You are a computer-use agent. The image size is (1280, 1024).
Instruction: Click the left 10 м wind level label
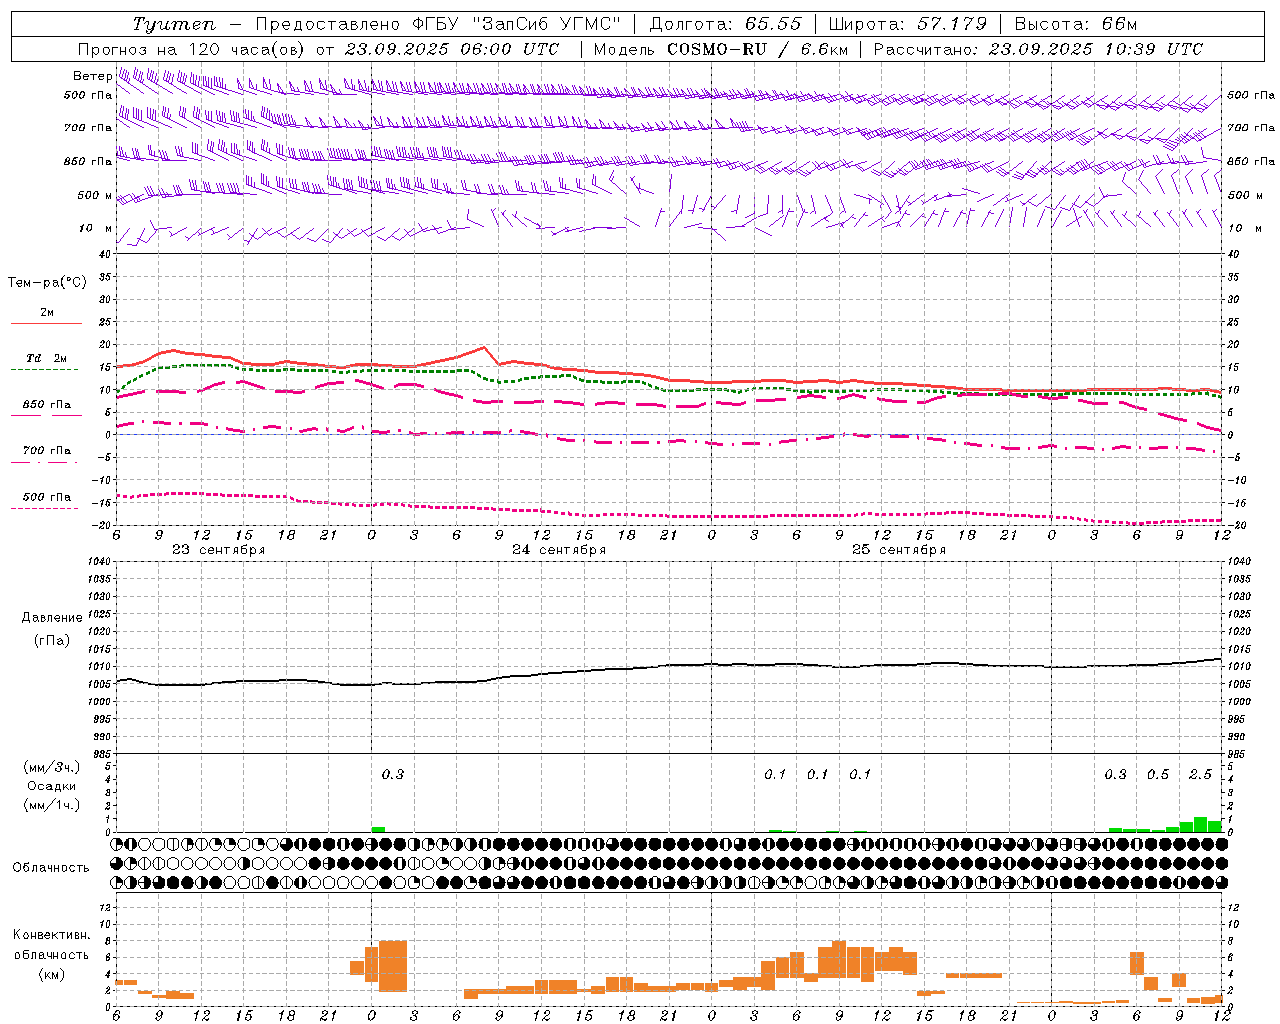pos(95,228)
